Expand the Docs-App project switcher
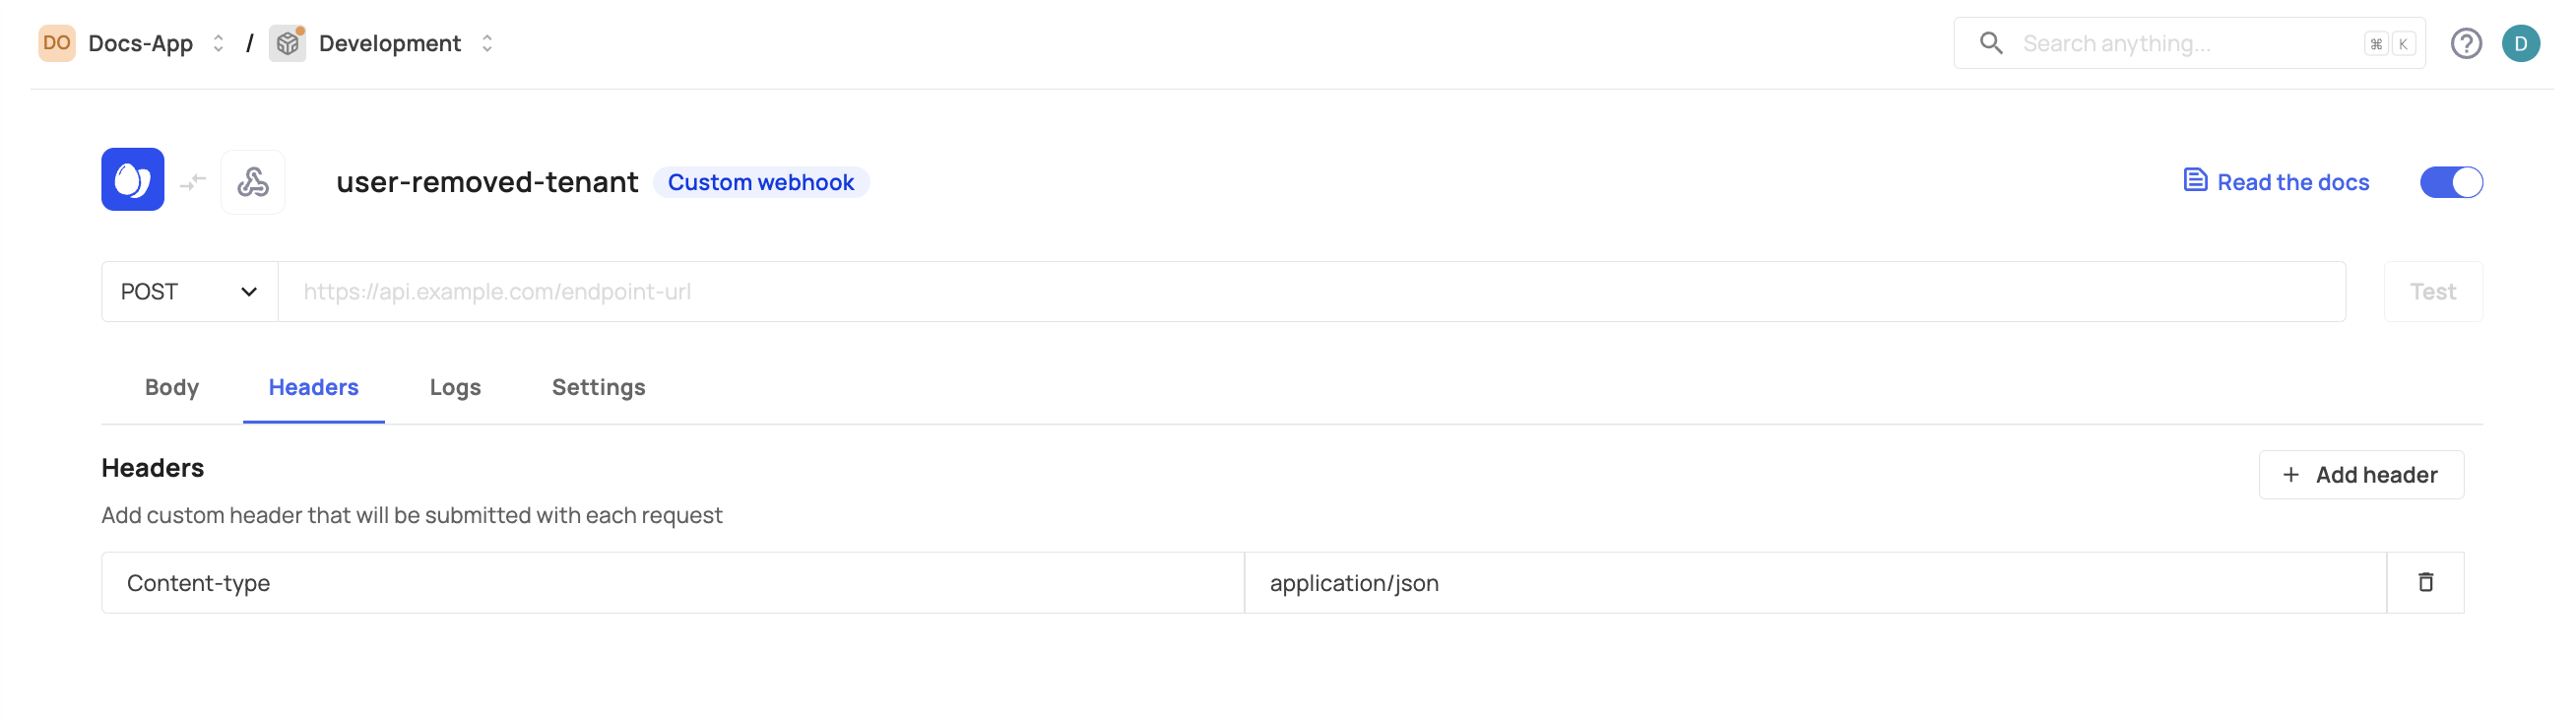The image size is (2576, 723). [218, 44]
